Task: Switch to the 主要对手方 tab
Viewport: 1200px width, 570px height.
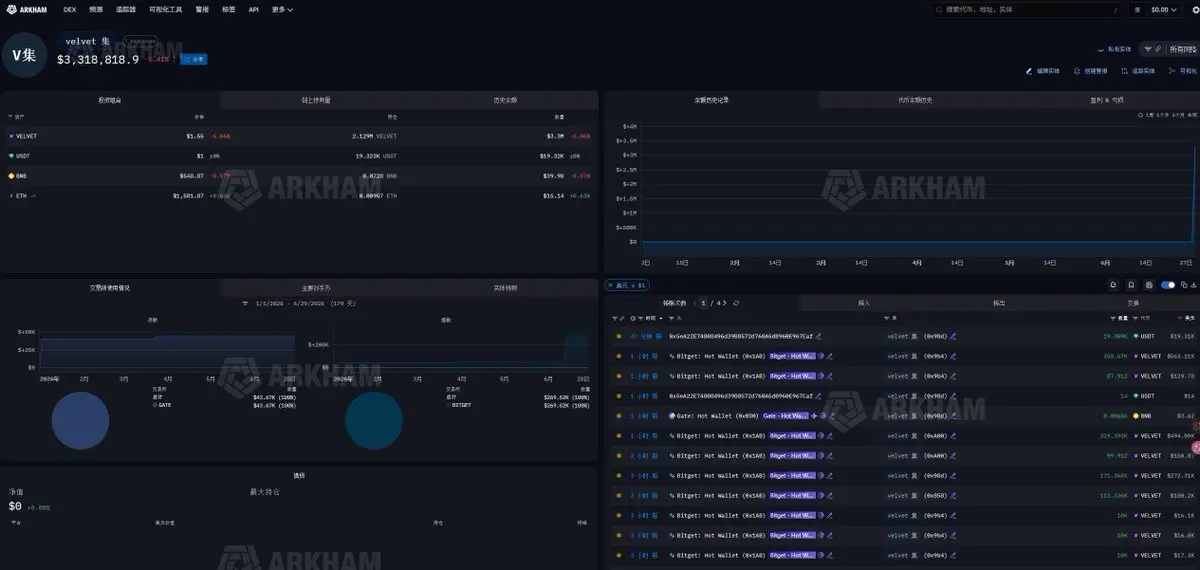Action: pos(315,287)
